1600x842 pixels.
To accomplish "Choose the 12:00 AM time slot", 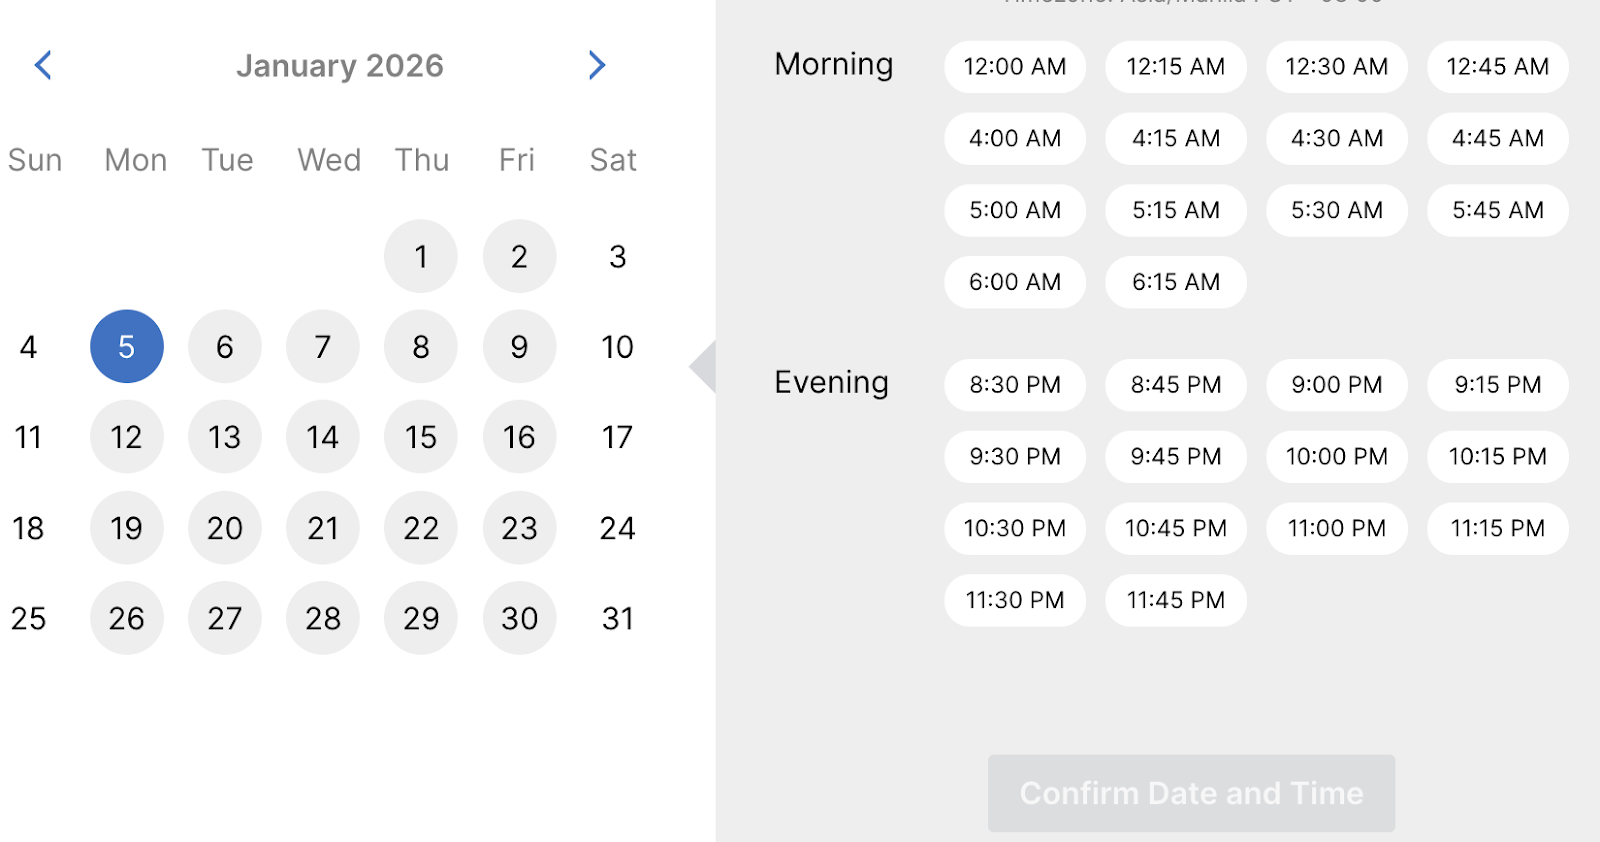I will point(1015,67).
